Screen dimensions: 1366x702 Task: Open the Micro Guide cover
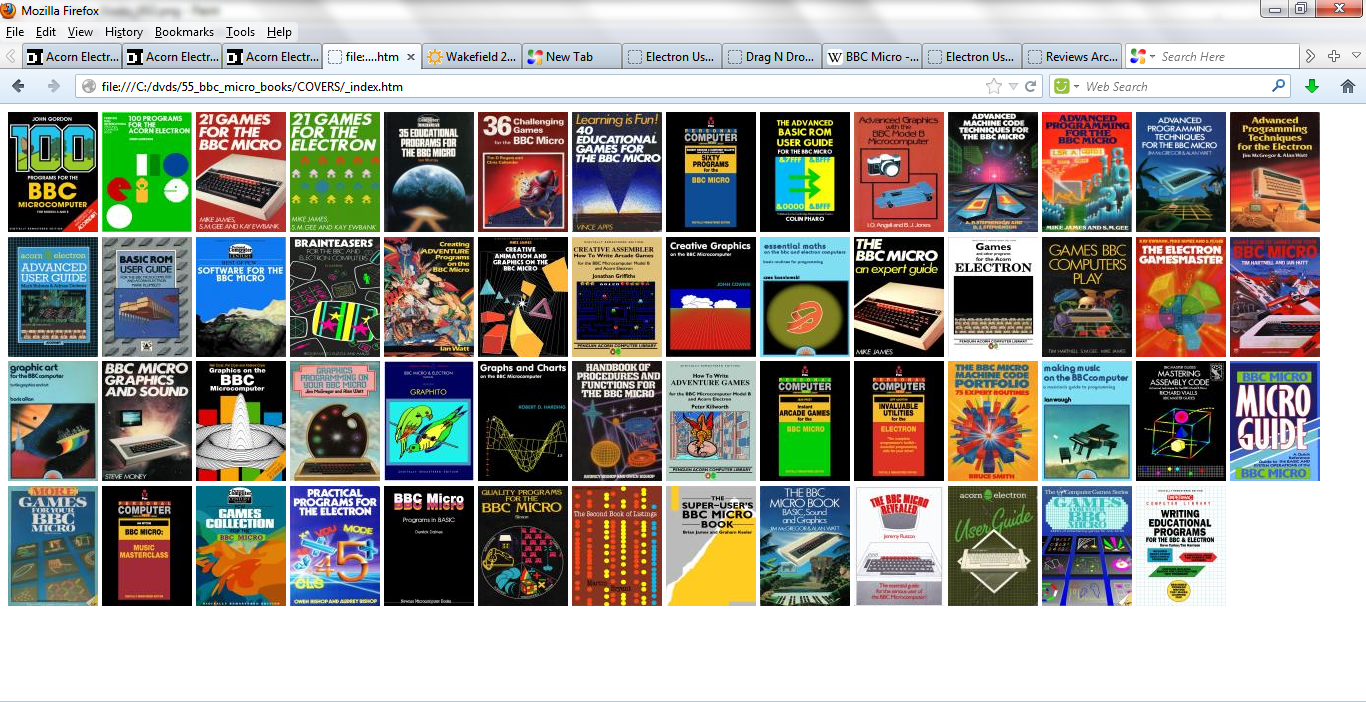pos(1275,421)
